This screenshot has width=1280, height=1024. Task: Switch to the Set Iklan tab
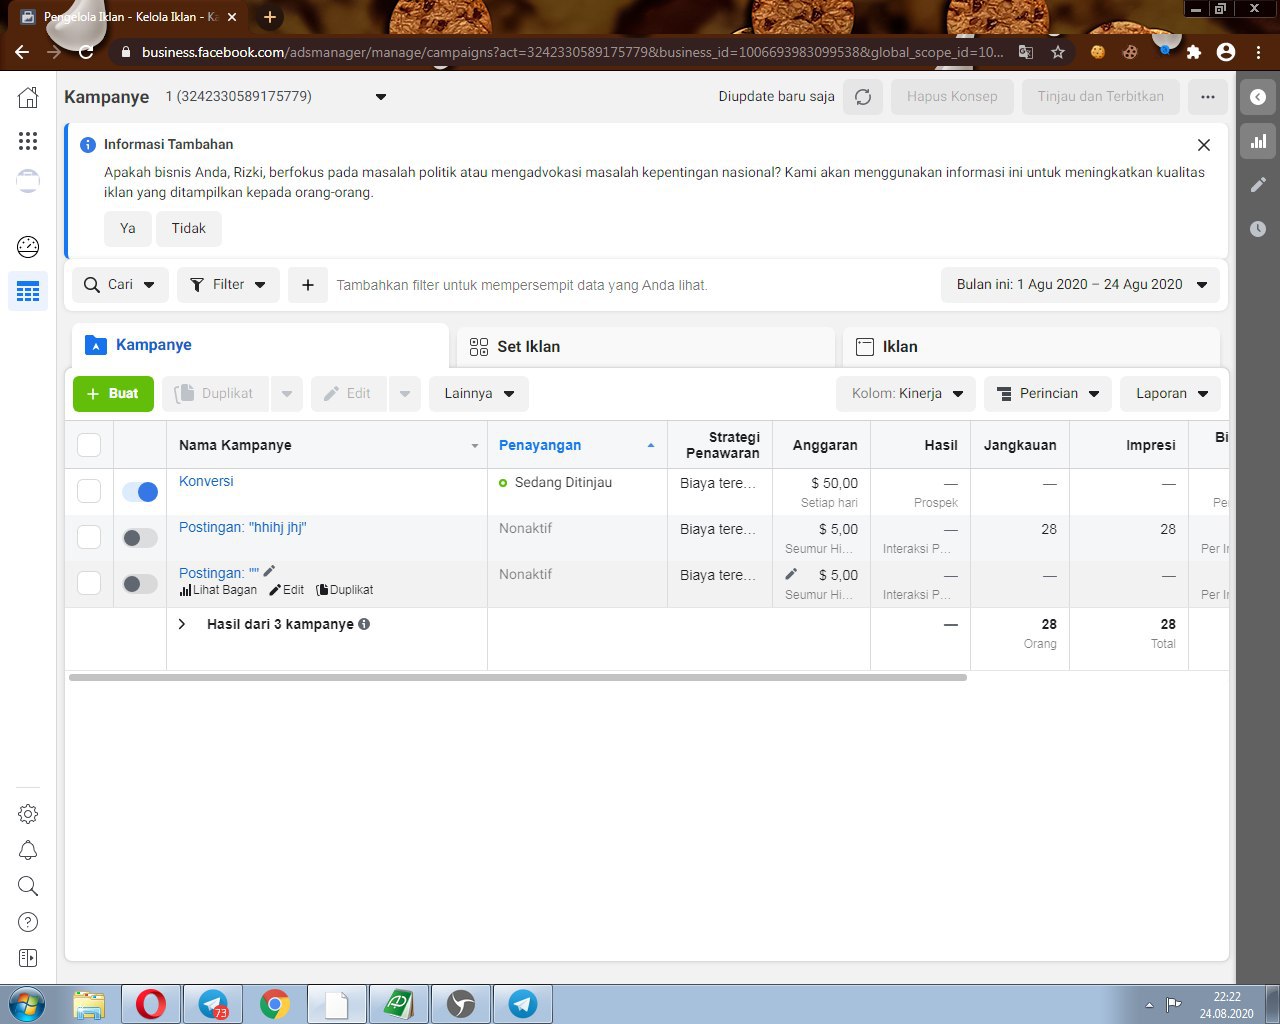pyautogui.click(x=646, y=347)
